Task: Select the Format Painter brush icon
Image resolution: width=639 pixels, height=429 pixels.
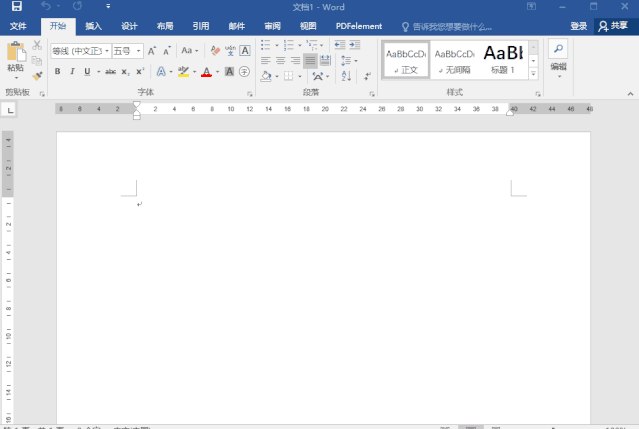Action: (37, 76)
